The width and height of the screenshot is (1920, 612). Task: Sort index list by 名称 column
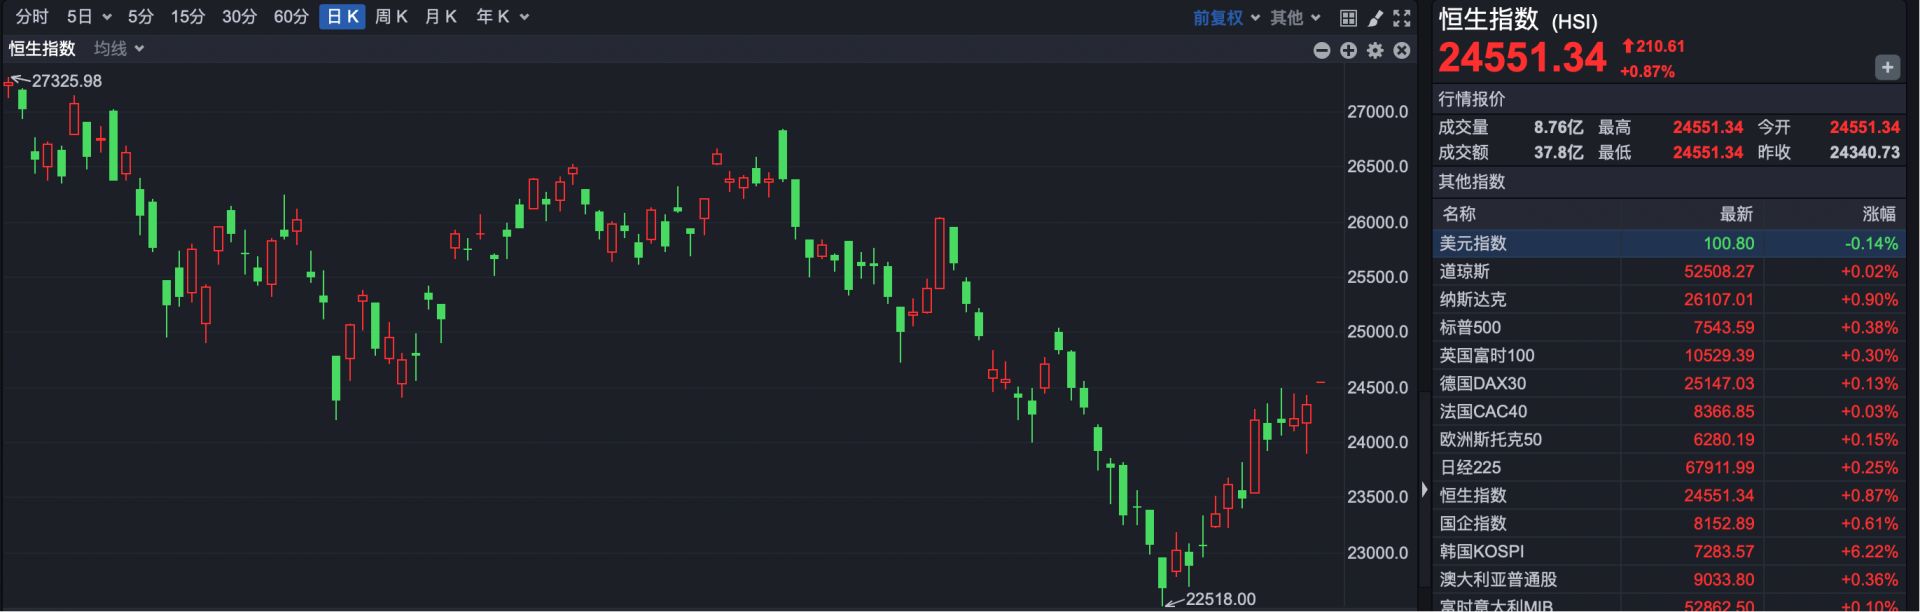tap(1459, 214)
